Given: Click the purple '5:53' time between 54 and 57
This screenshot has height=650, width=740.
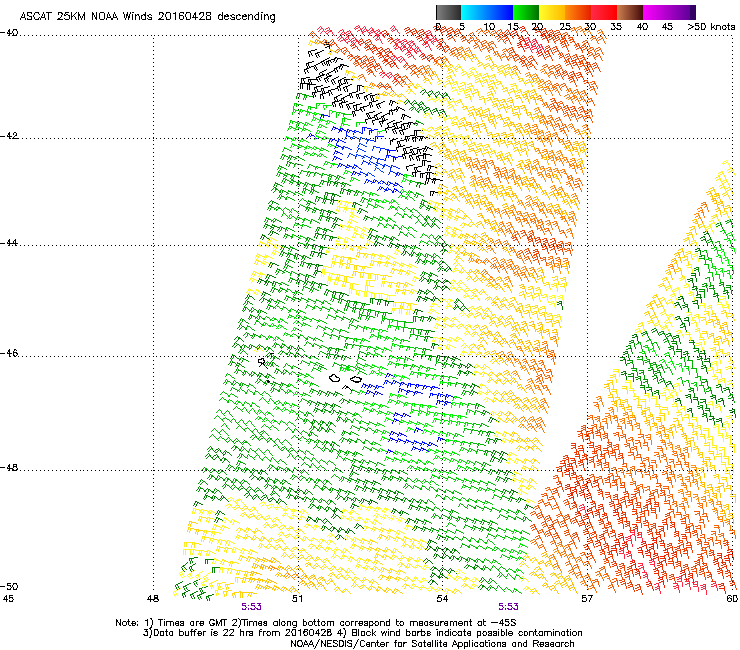Looking at the screenshot, I should coord(508,607).
